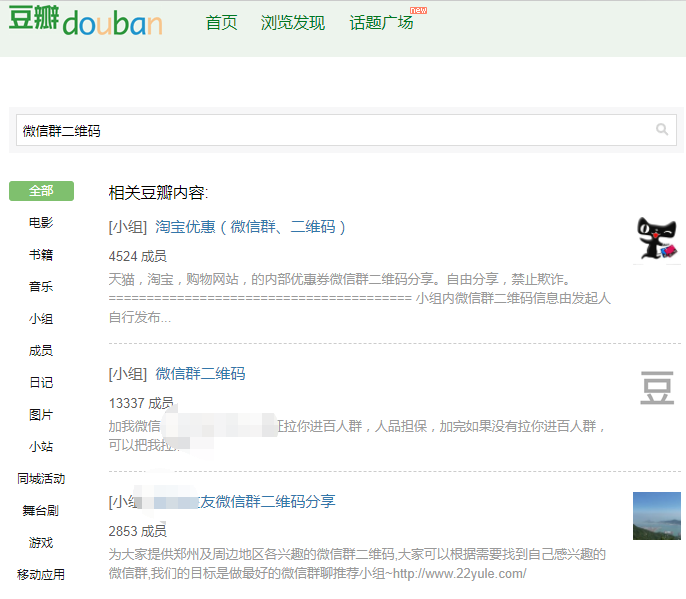This screenshot has height=599, width=686.
Task: Filter results by 书籍
Action: (x=41, y=255)
